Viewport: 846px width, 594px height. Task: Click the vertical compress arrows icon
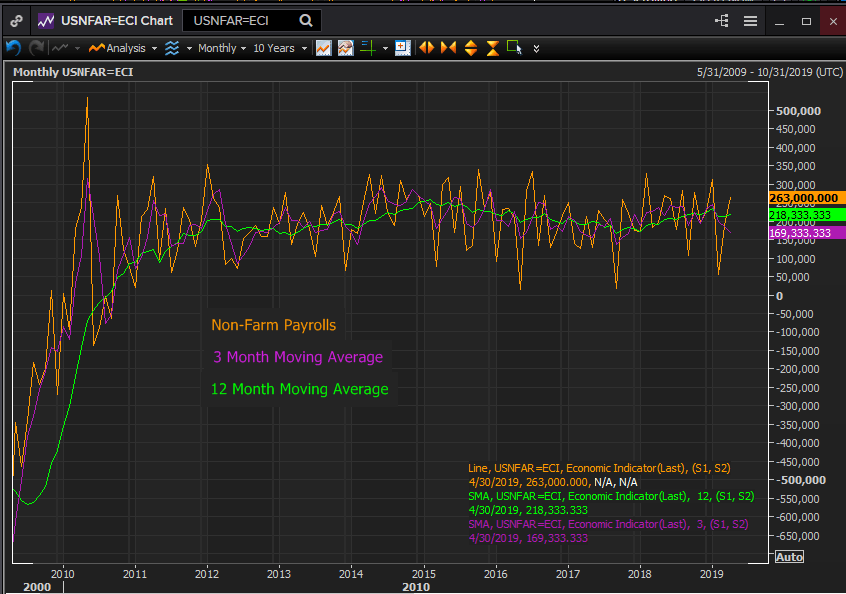[x=493, y=48]
